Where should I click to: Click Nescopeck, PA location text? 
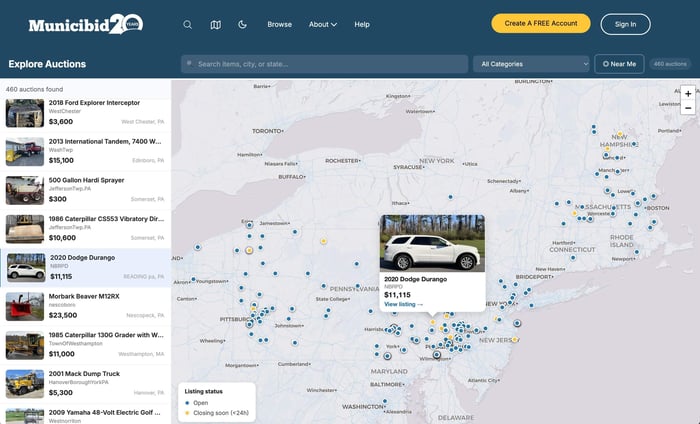[x=145, y=315]
